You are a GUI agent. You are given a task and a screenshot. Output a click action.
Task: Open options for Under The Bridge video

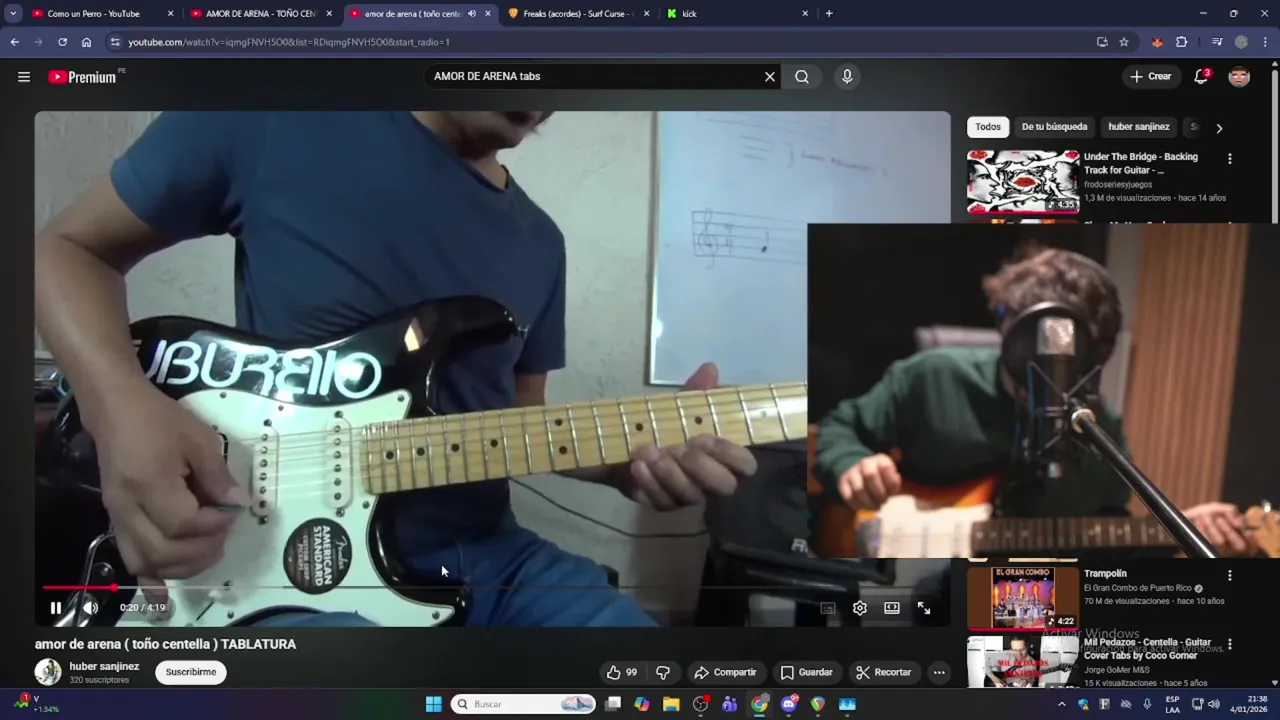click(x=1230, y=158)
